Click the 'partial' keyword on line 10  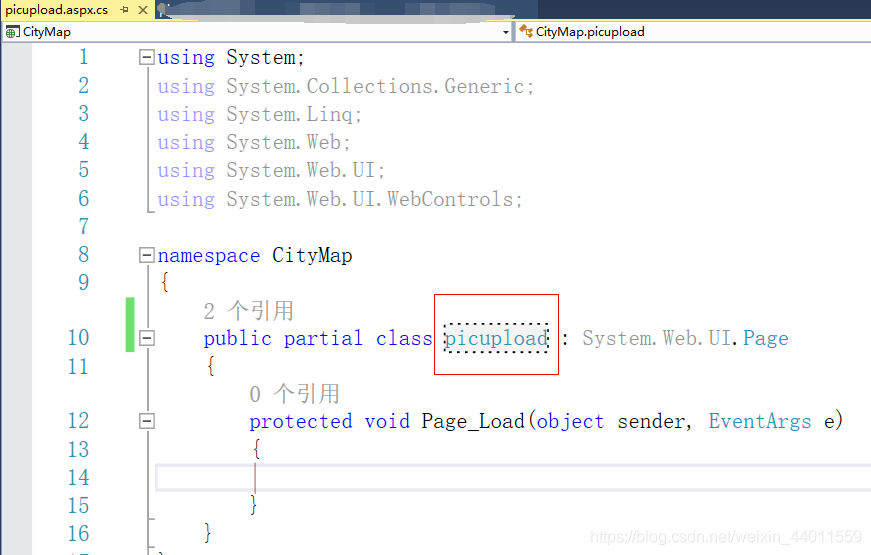[323, 338]
